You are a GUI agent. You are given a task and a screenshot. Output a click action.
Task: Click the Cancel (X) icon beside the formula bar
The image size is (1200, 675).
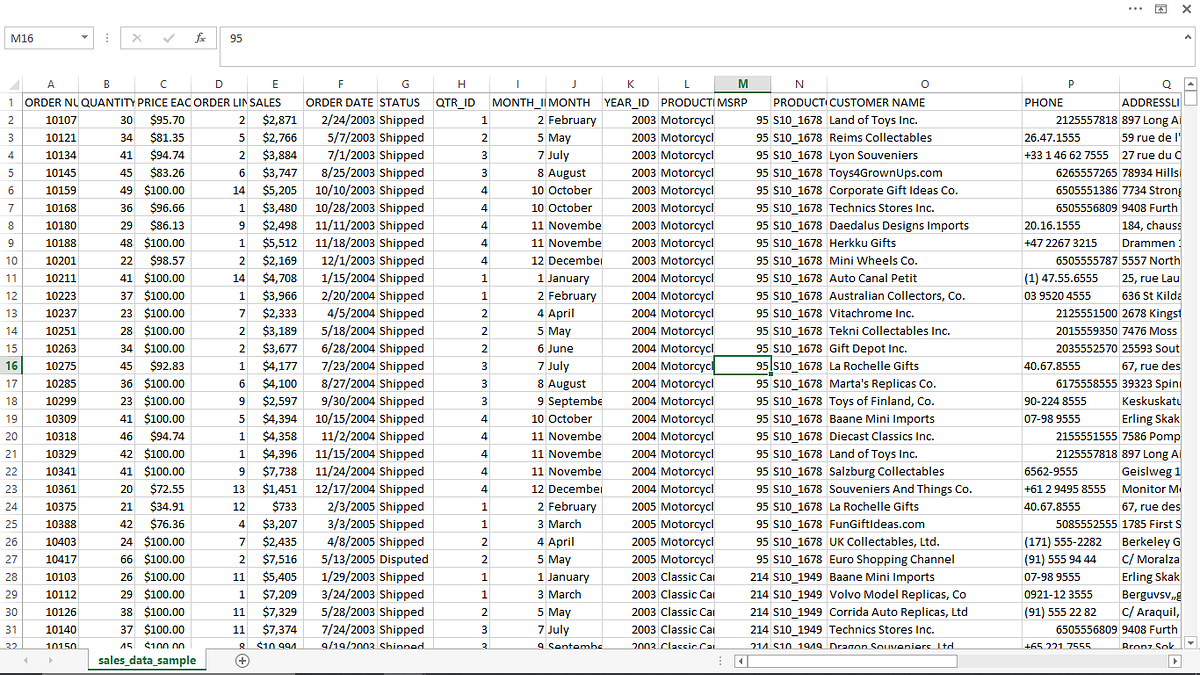137,38
